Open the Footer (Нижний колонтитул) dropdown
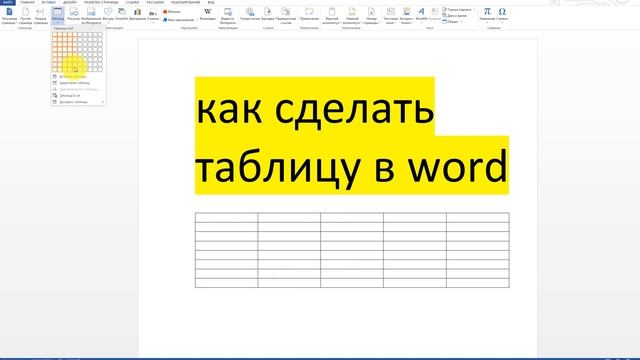640x360 pixels. coord(352,16)
